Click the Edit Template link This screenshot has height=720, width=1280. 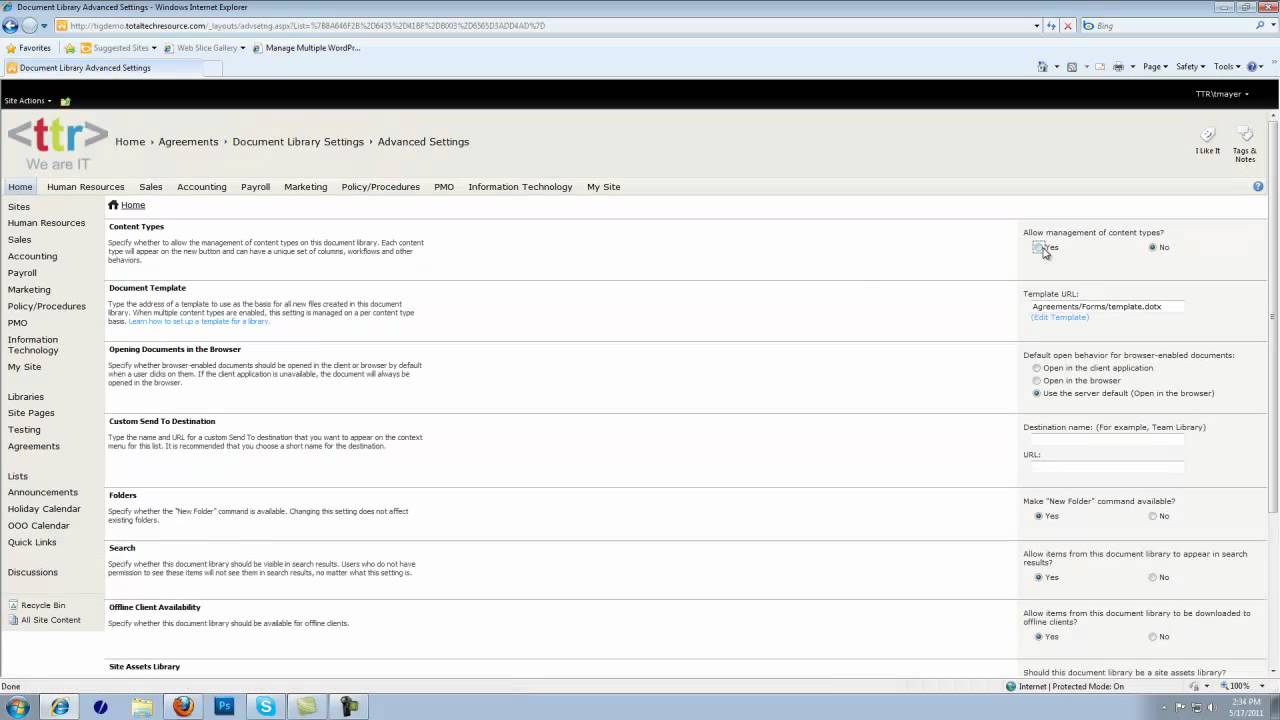1060,317
